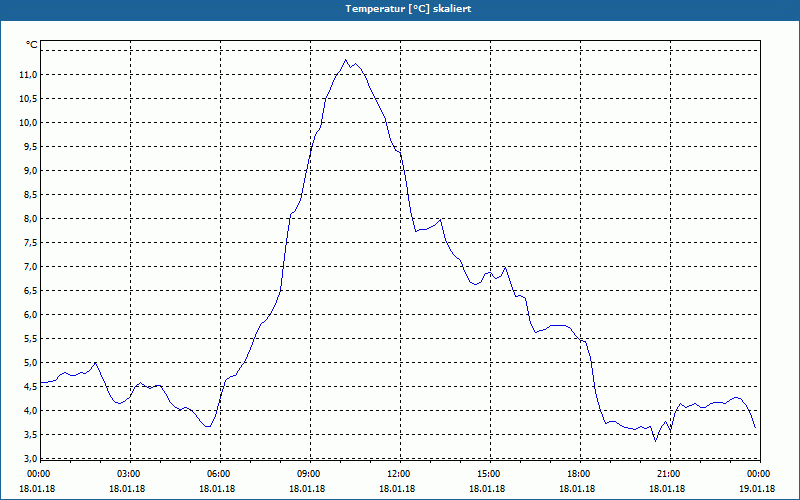Screen dimensions: 800x500
Task: Select the 4,0 y-axis label
Action: pyautogui.click(x=30, y=410)
